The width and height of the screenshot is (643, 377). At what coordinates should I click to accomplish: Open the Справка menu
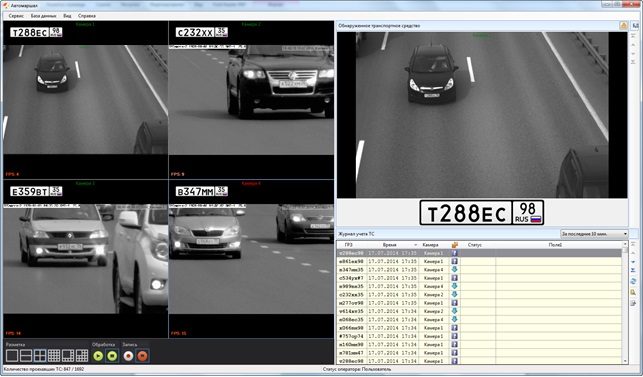87,16
